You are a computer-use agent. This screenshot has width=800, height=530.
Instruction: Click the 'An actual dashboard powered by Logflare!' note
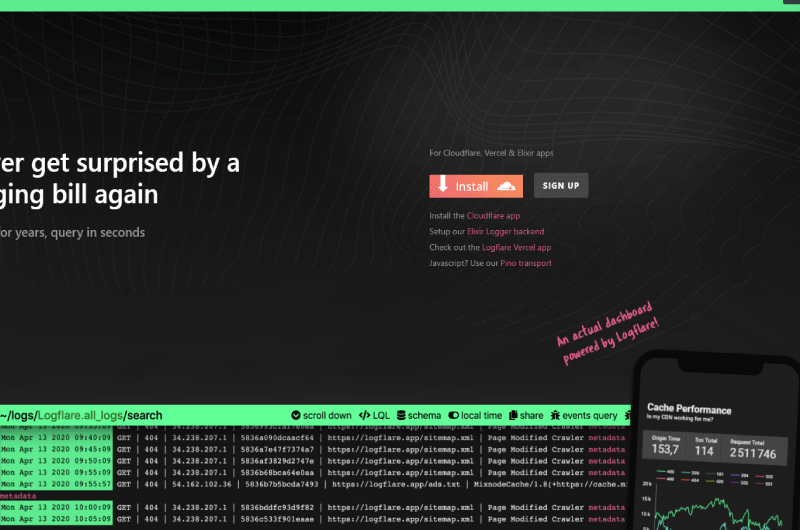coord(607,333)
